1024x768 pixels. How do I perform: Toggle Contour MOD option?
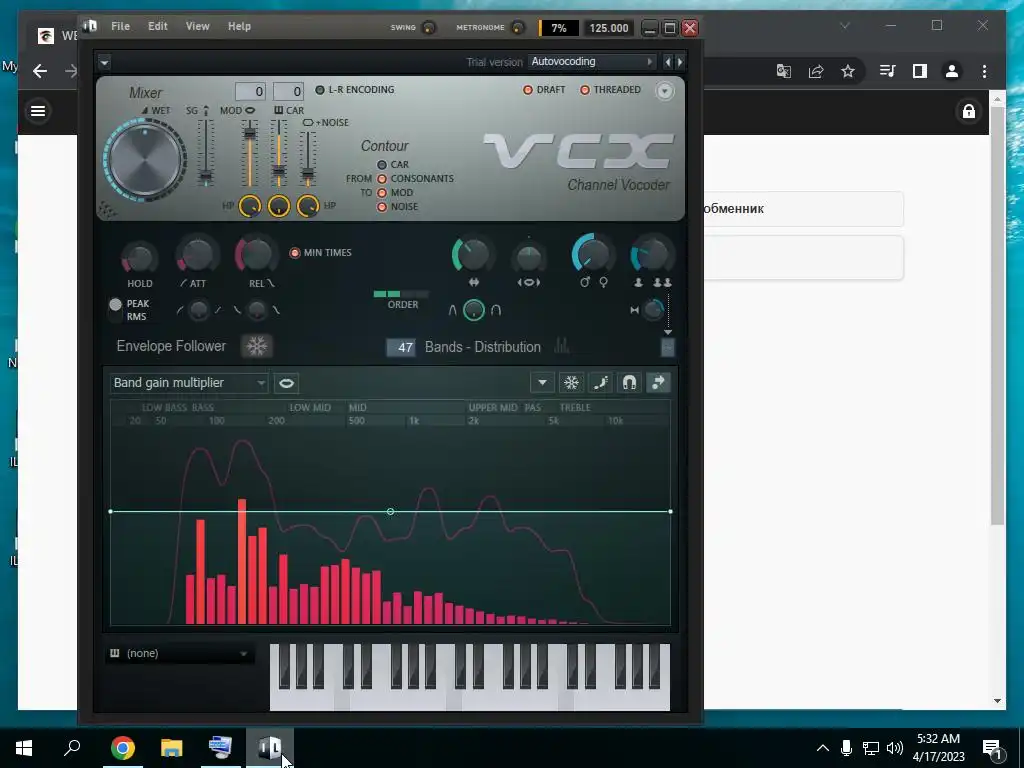382,193
